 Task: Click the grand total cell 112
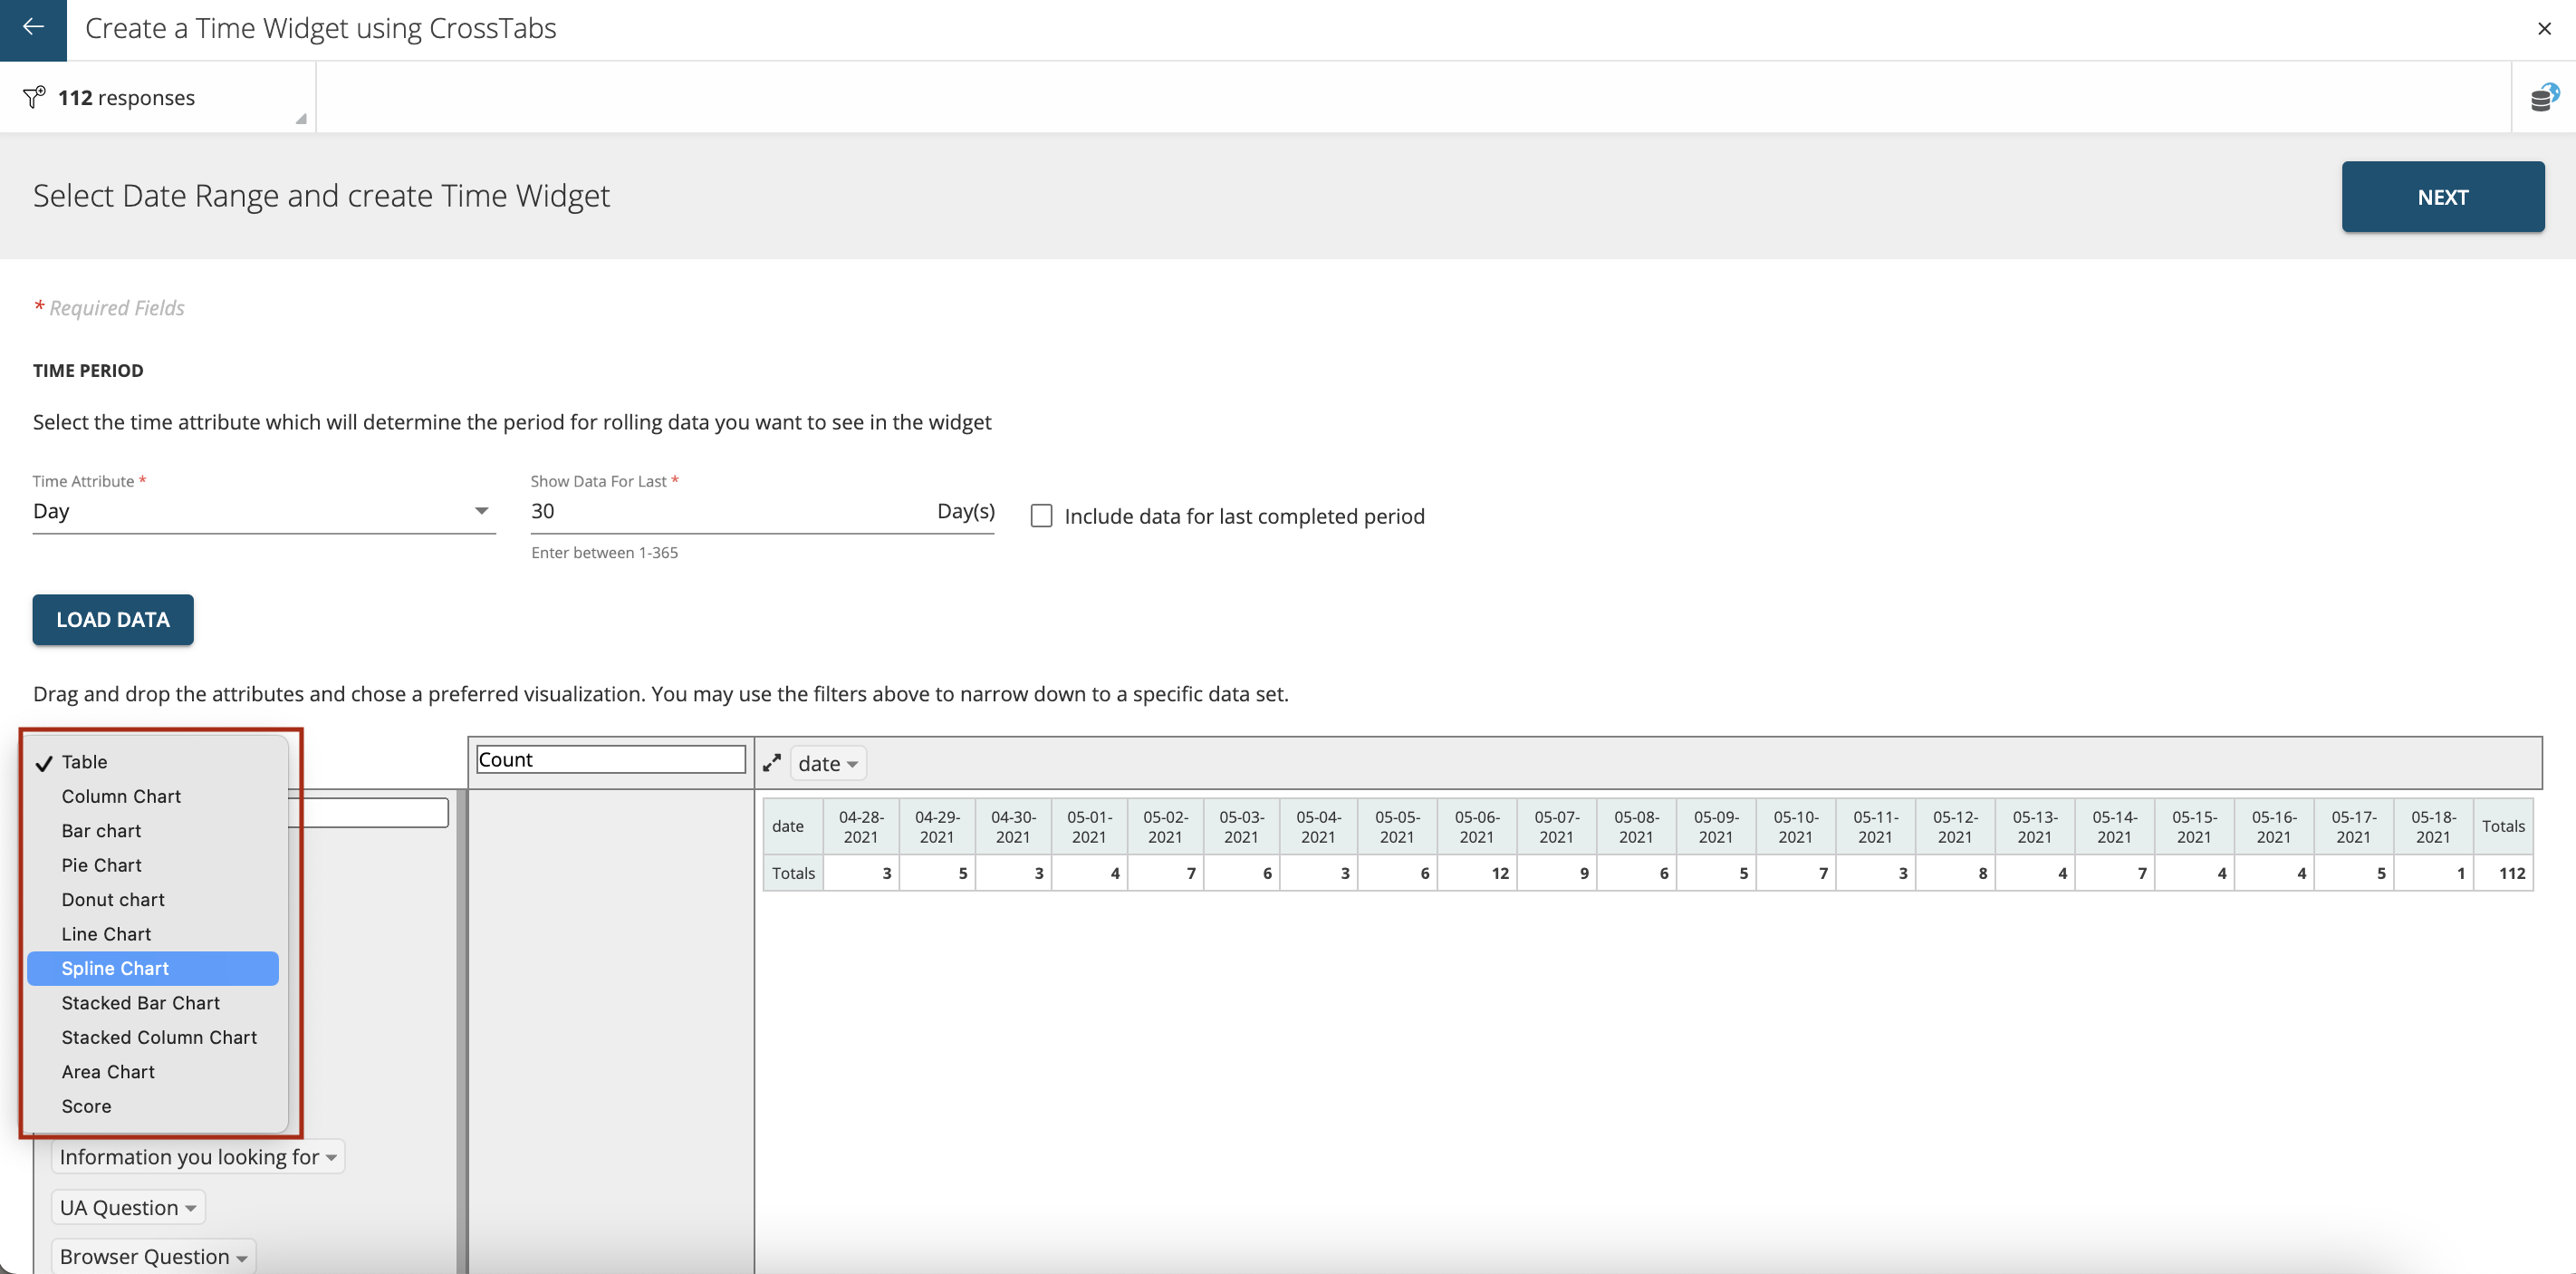pos(2503,873)
